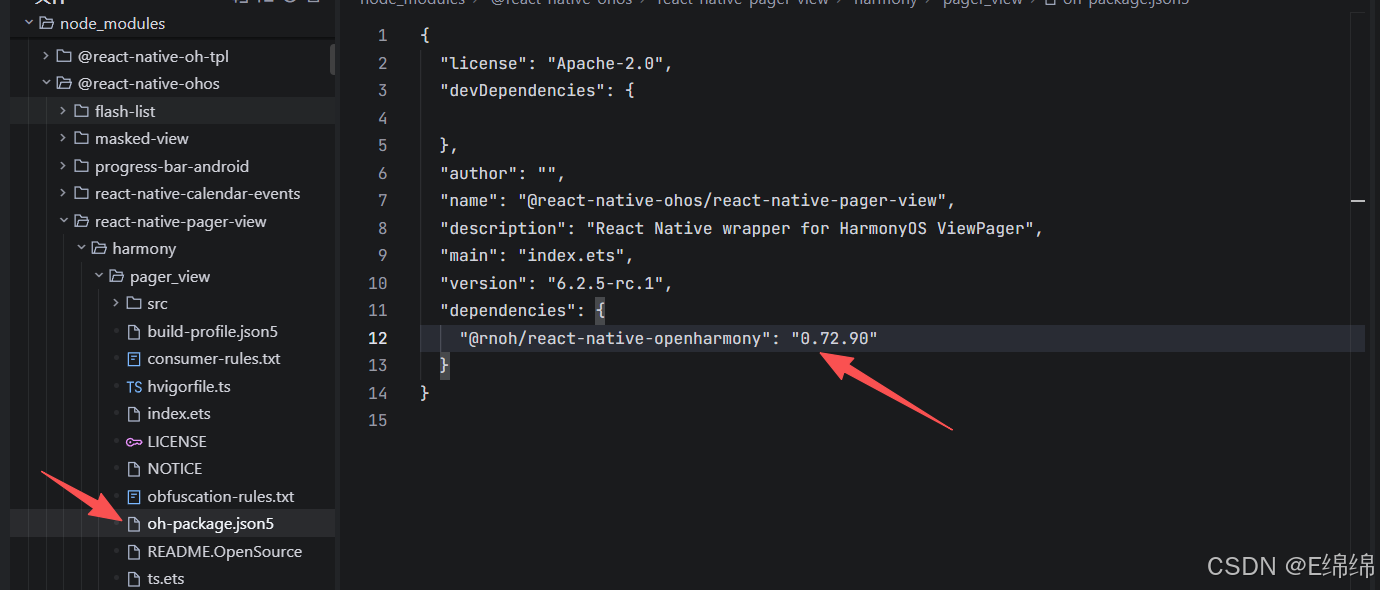This screenshot has width=1380, height=590.
Task: Click the "devDependencies" key in the editor
Action: [523, 90]
